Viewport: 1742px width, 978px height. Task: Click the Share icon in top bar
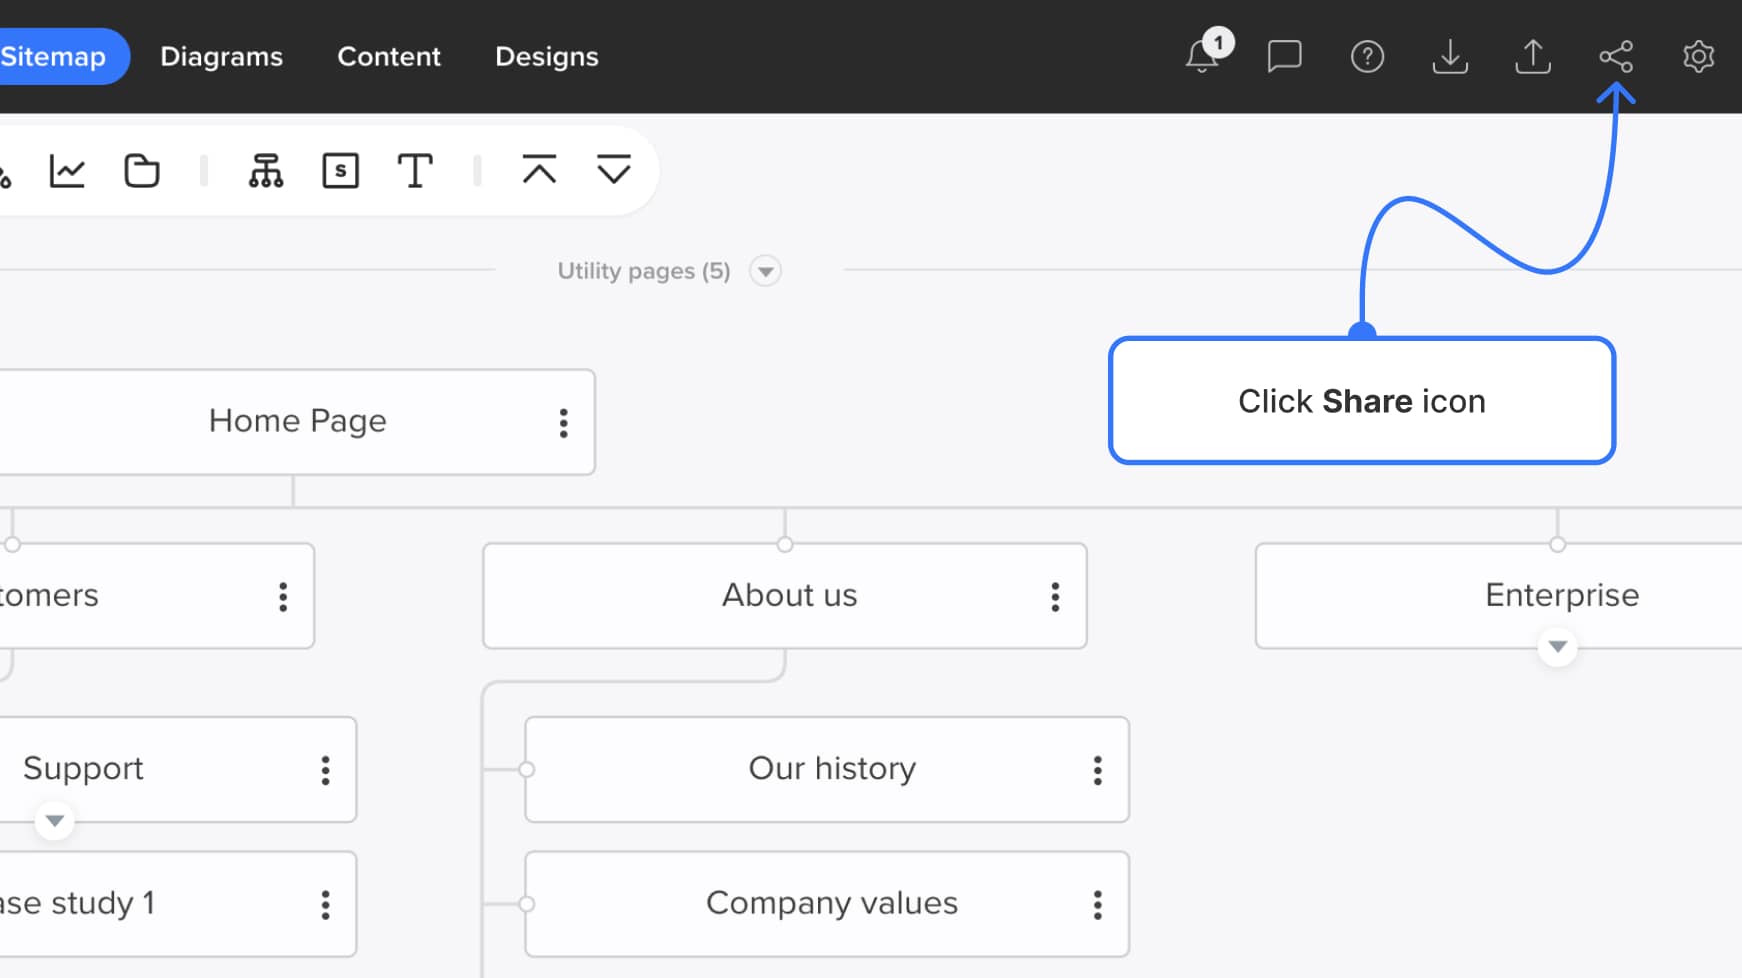coord(1616,56)
